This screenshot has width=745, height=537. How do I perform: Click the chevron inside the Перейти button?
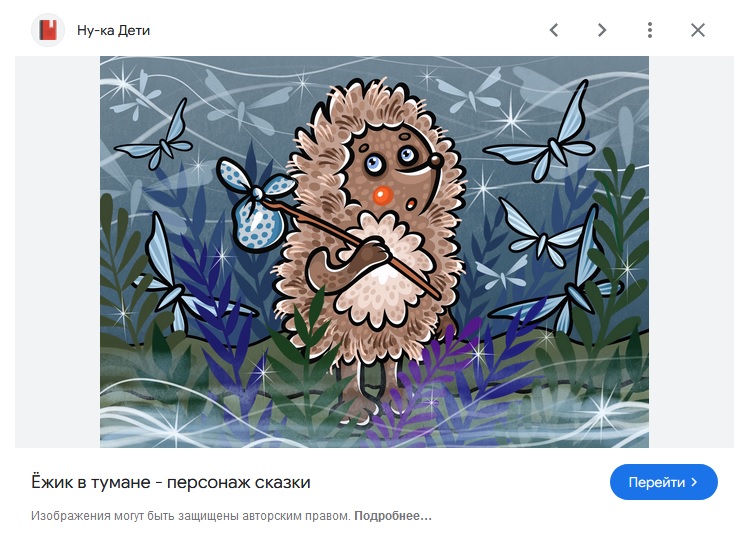point(694,482)
